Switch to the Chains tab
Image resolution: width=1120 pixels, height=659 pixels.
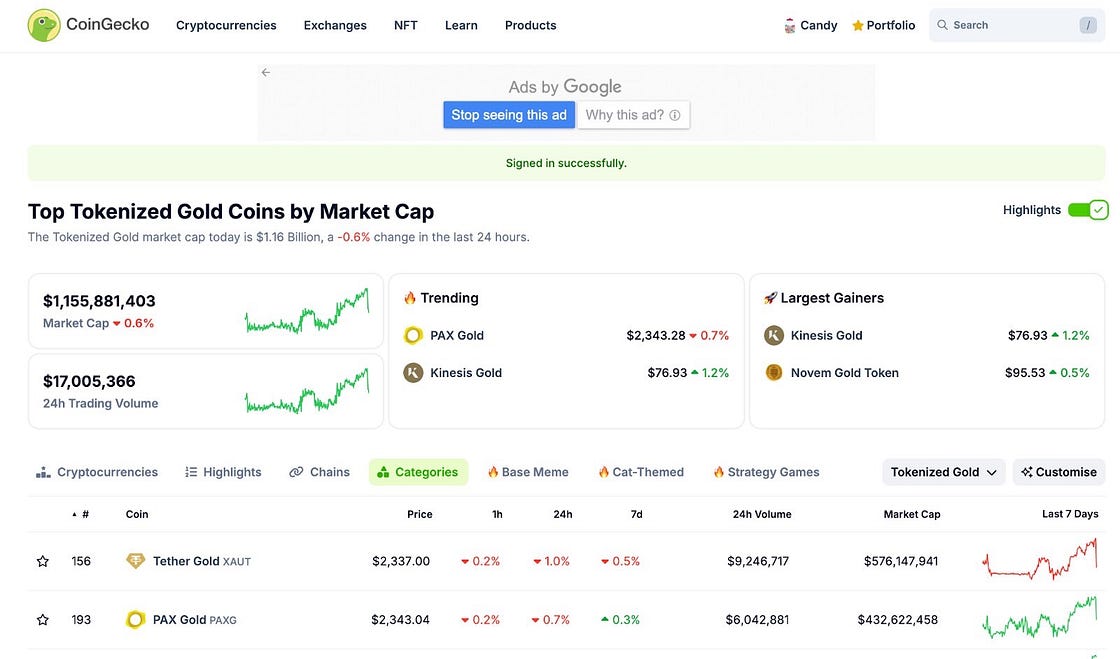click(x=320, y=472)
